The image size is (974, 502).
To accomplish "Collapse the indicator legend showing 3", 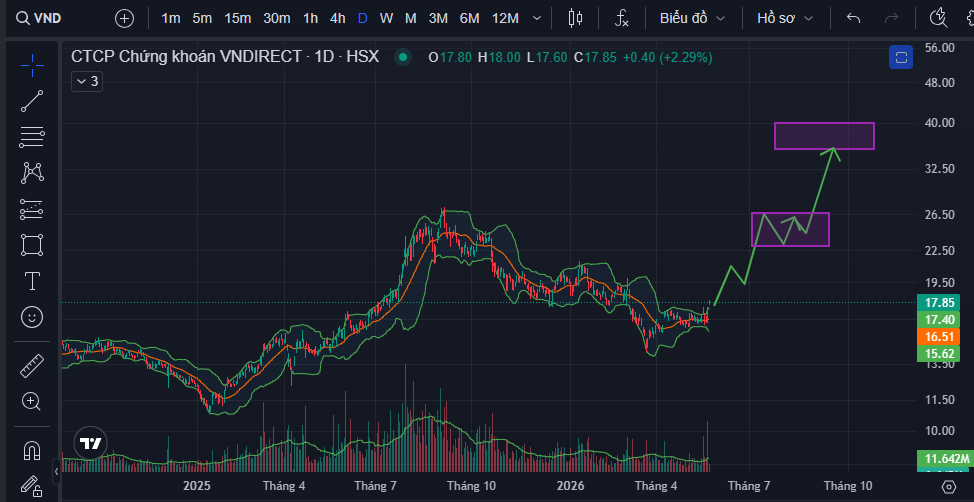I will click(x=87, y=81).
